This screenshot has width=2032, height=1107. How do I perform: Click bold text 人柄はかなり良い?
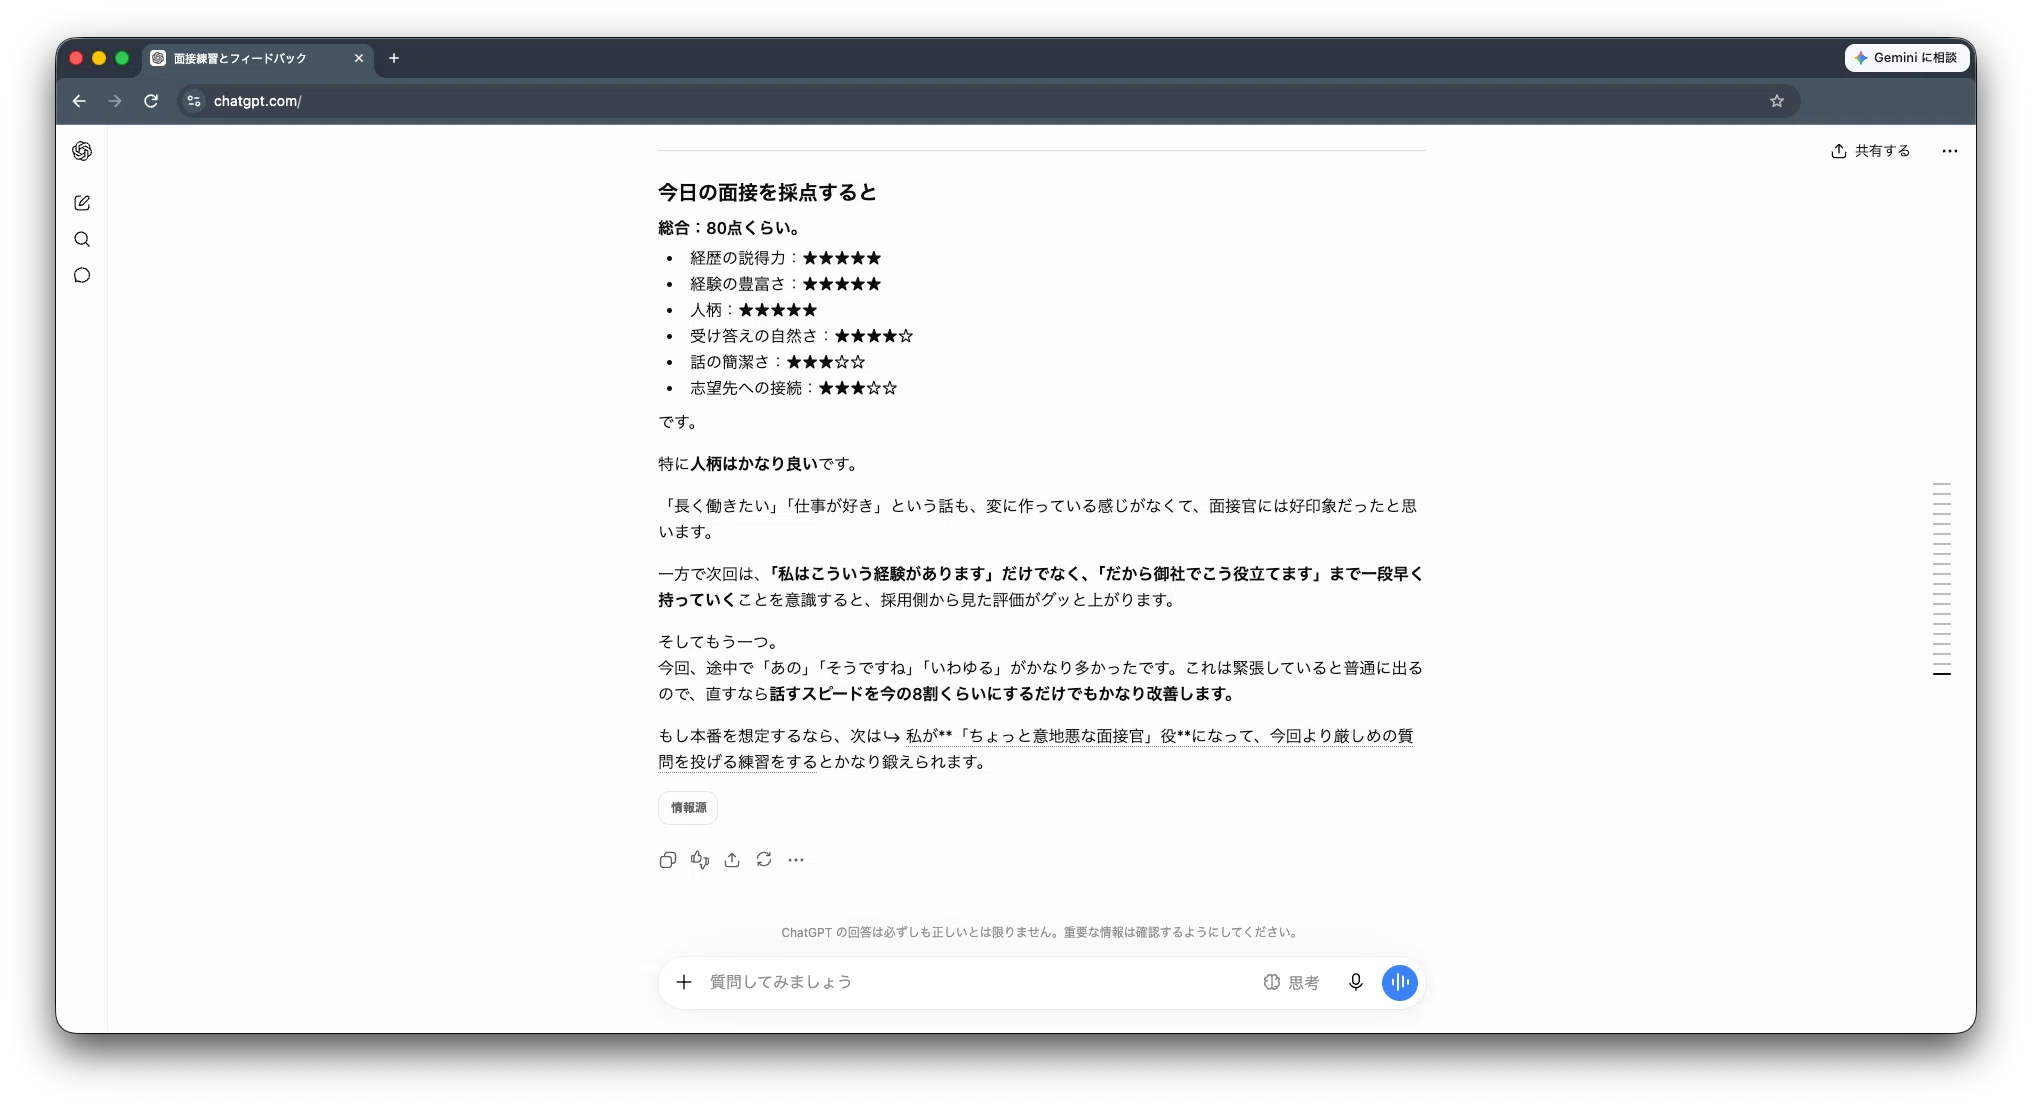pyautogui.click(x=754, y=464)
